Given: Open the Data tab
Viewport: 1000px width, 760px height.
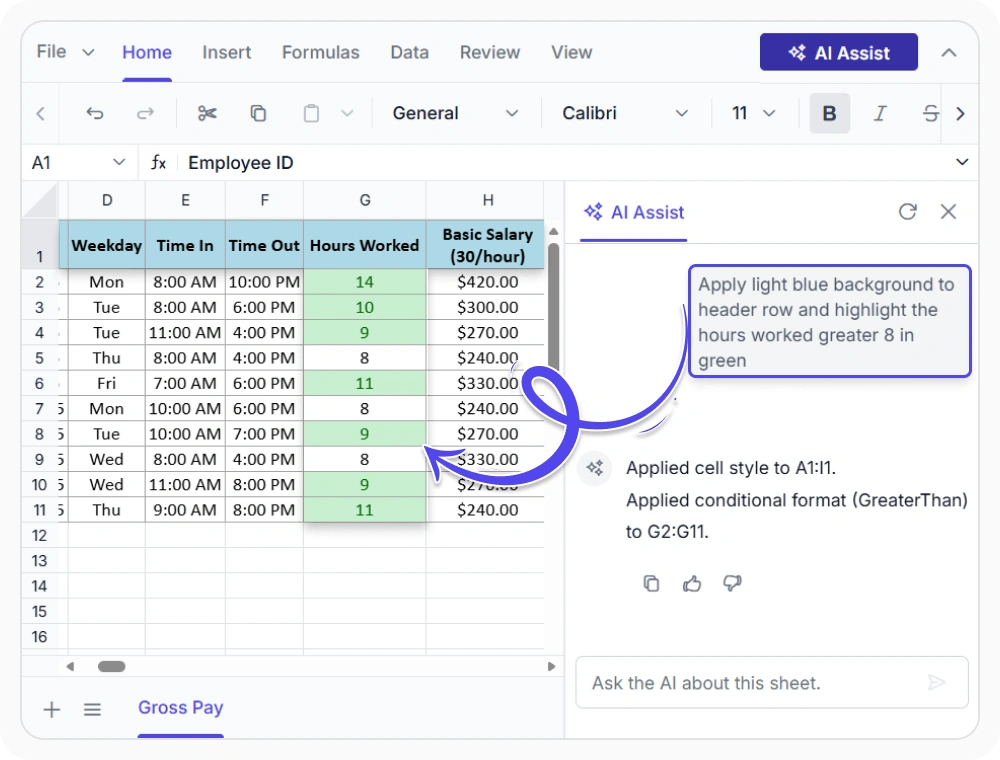Looking at the screenshot, I should point(409,52).
